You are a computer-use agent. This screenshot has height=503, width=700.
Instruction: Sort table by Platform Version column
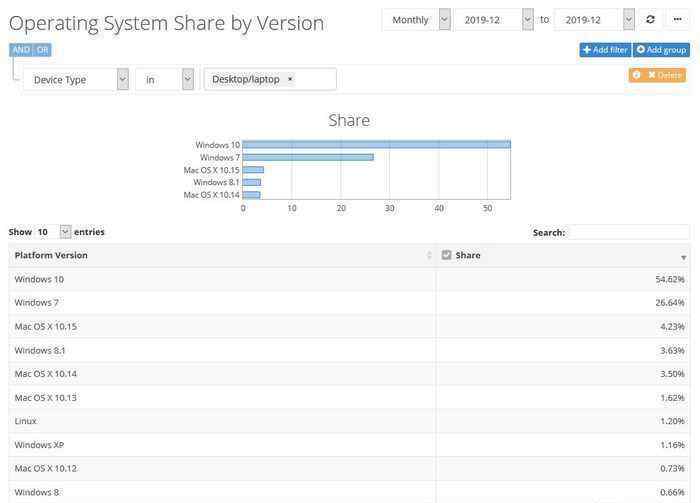pyautogui.click(x=221, y=255)
